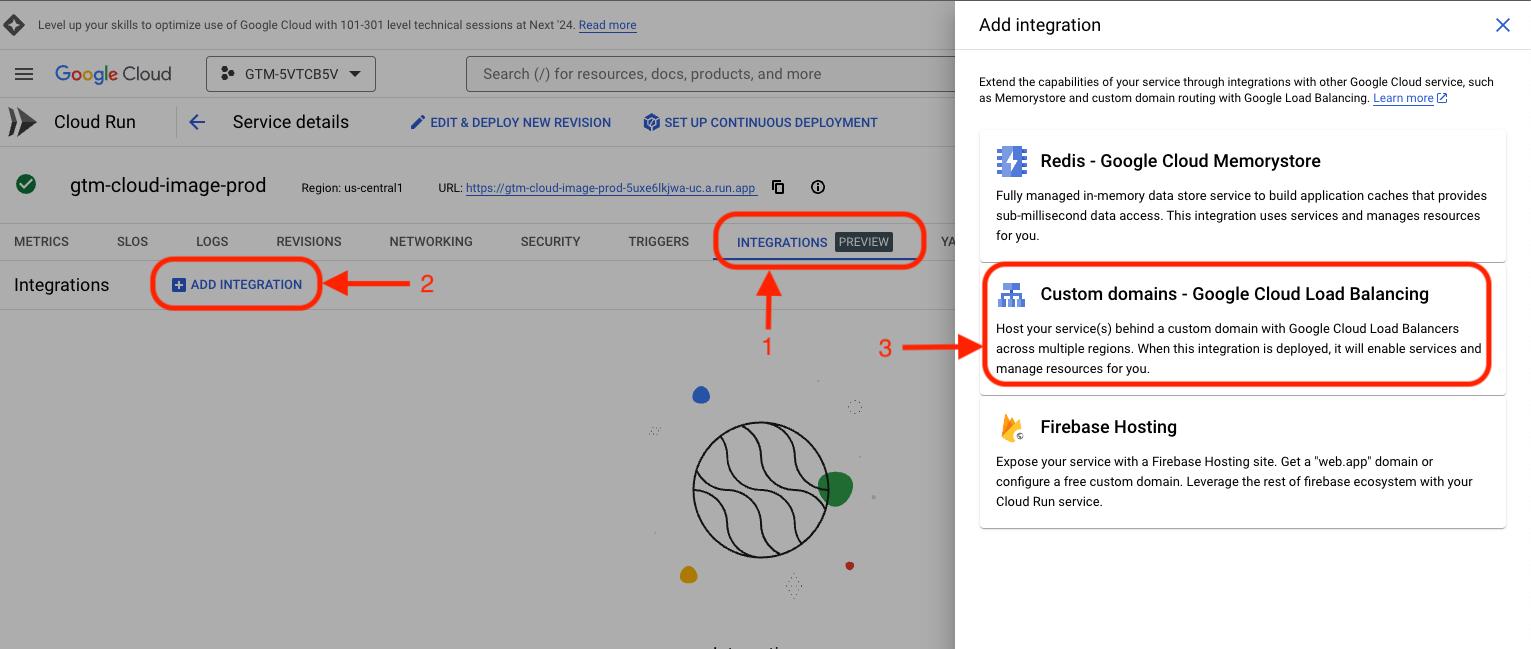Open the Logs tab
Viewport: 1531px width, 649px height.
coord(212,242)
